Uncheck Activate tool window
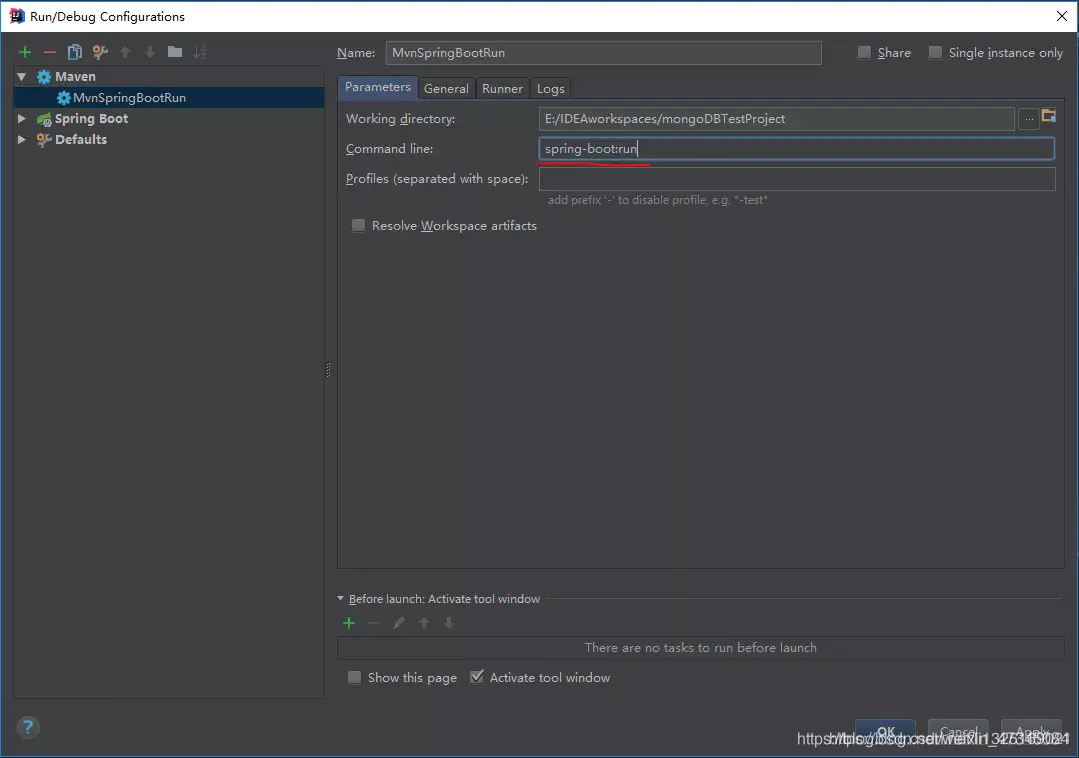The image size is (1079, 758). point(476,677)
